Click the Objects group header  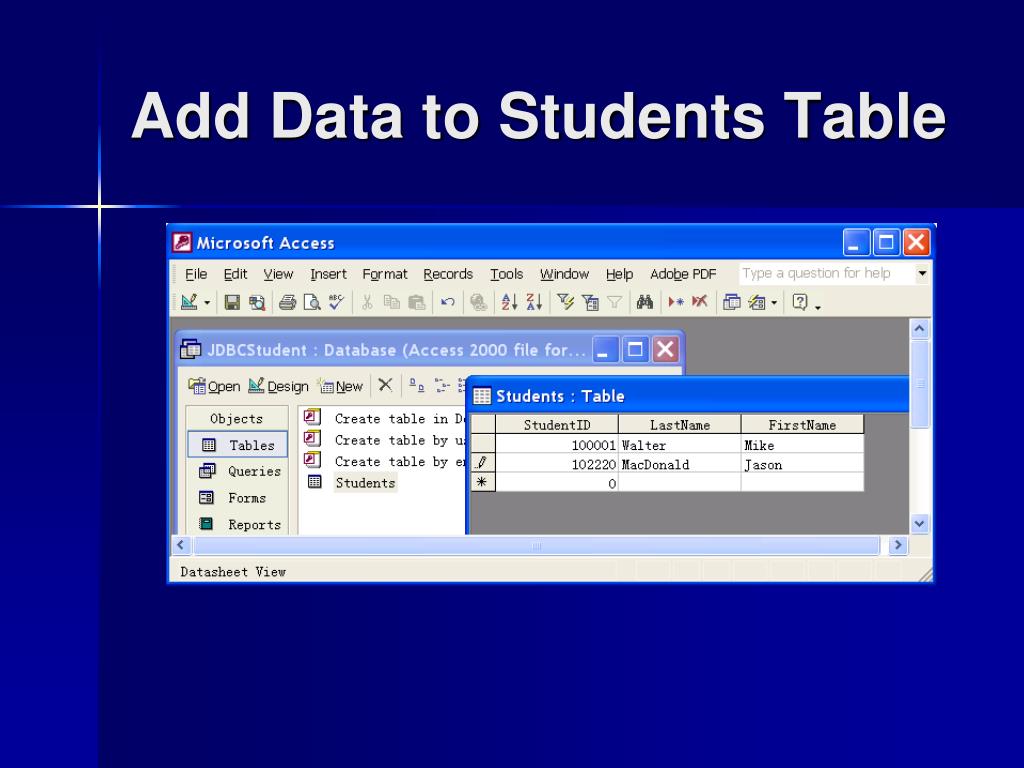(236, 419)
